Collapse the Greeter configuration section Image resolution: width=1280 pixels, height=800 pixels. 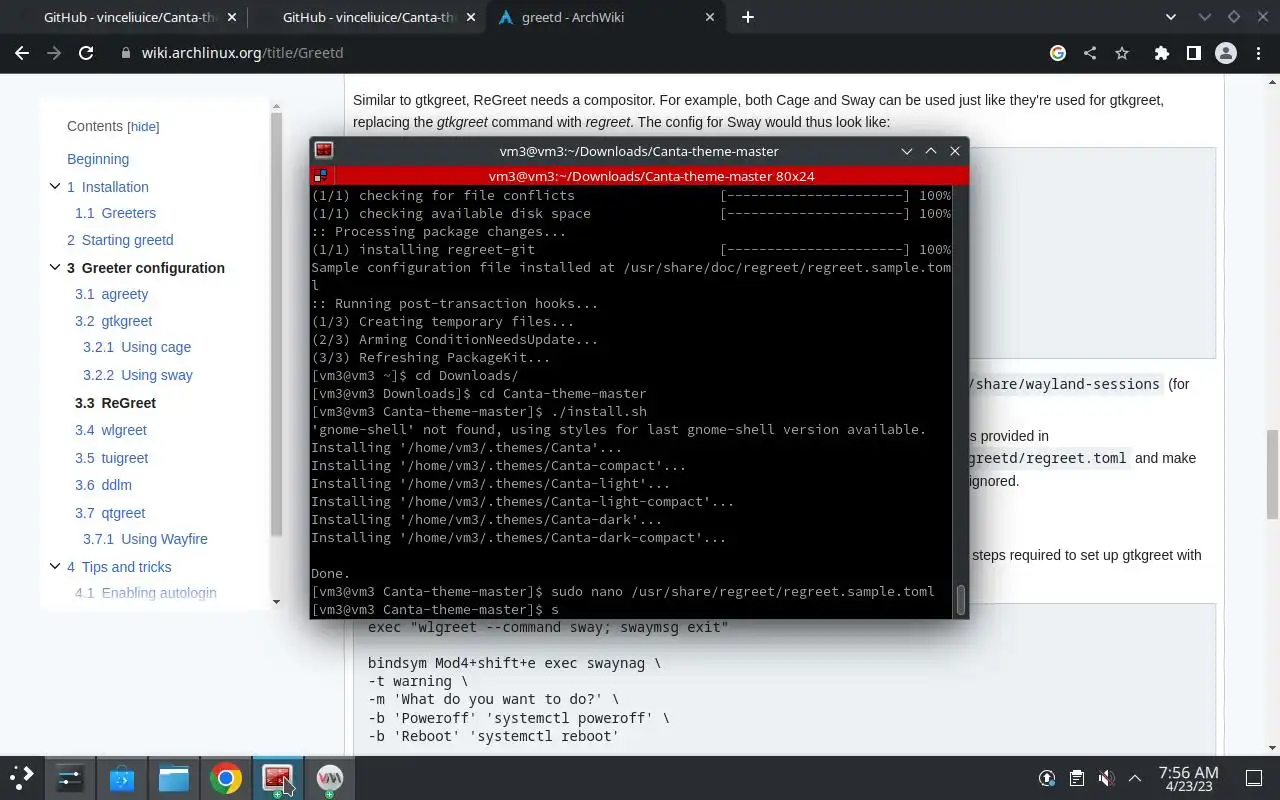55,267
